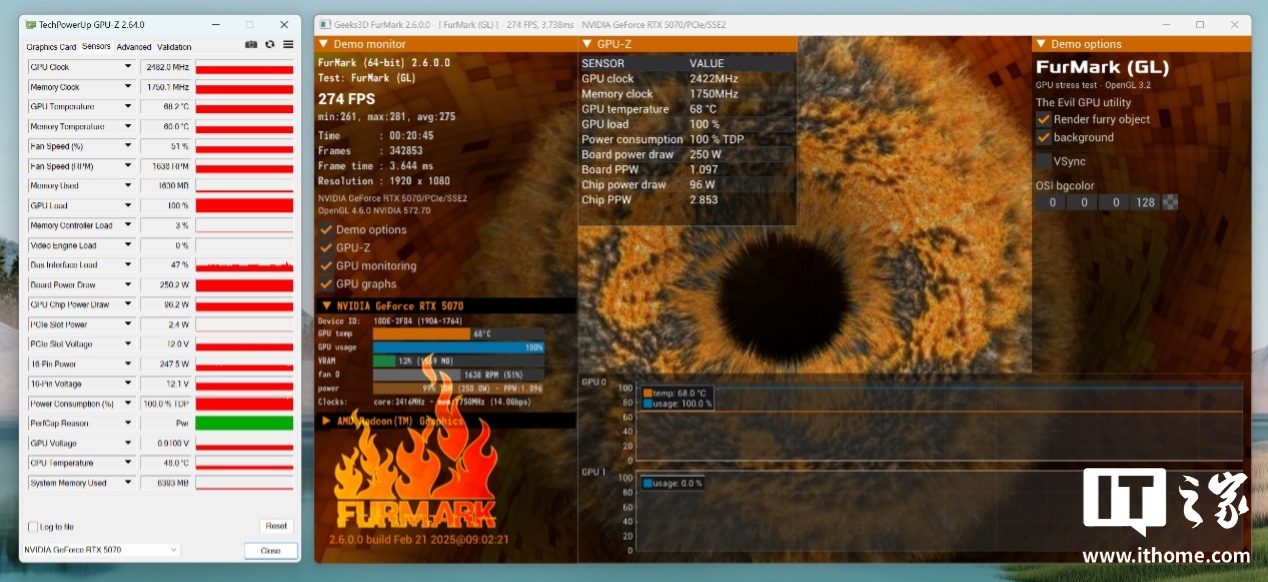
Task: Switch to the Graphics Card tab
Action: pos(51,47)
